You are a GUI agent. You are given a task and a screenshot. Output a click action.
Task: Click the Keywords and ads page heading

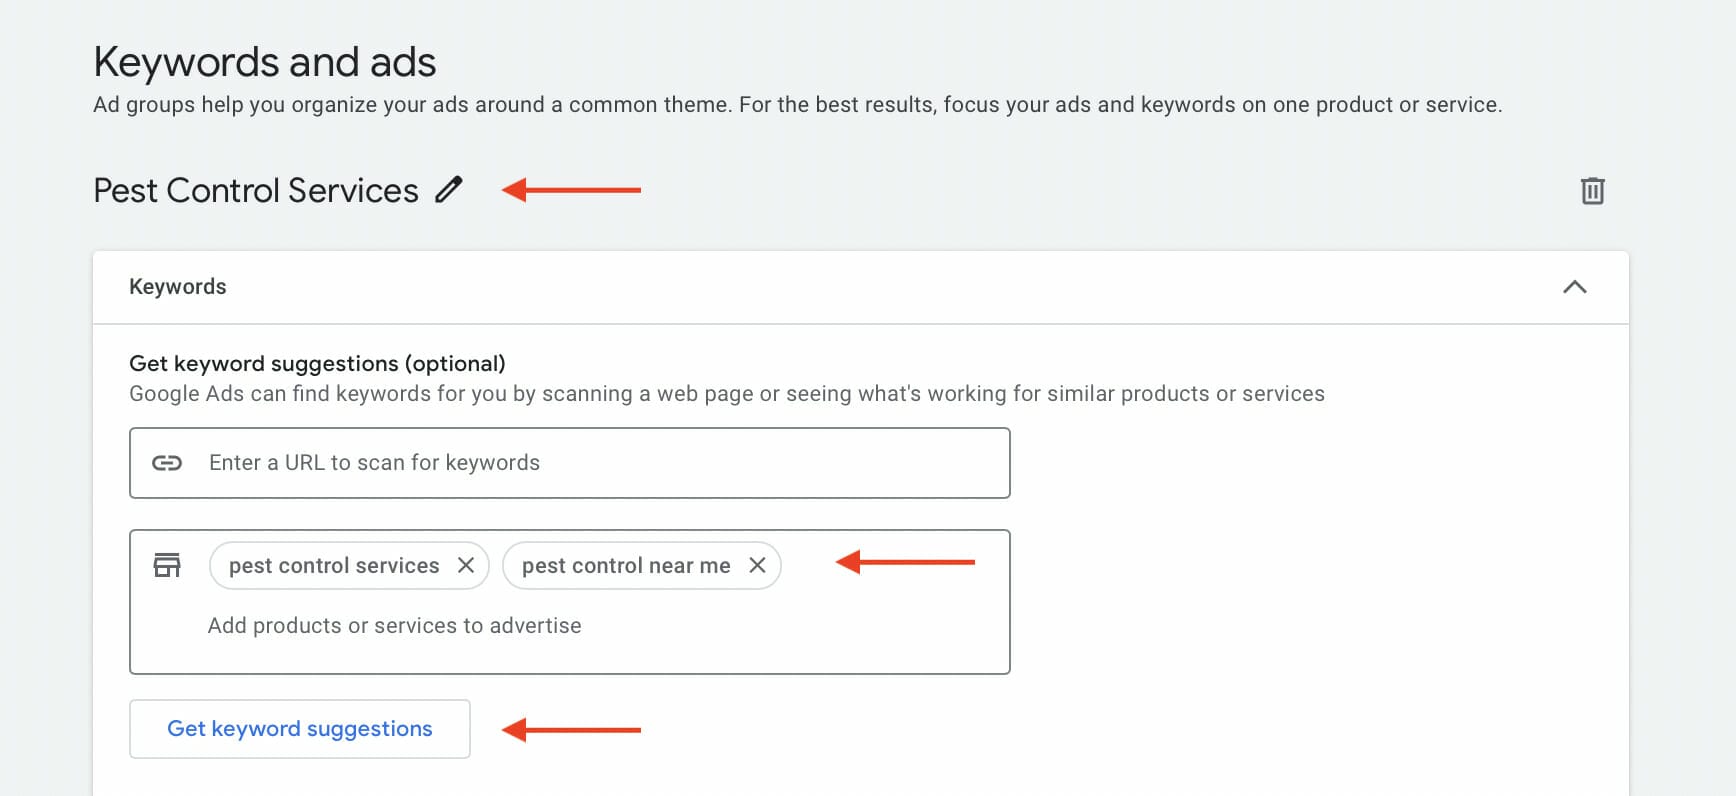coord(264,62)
